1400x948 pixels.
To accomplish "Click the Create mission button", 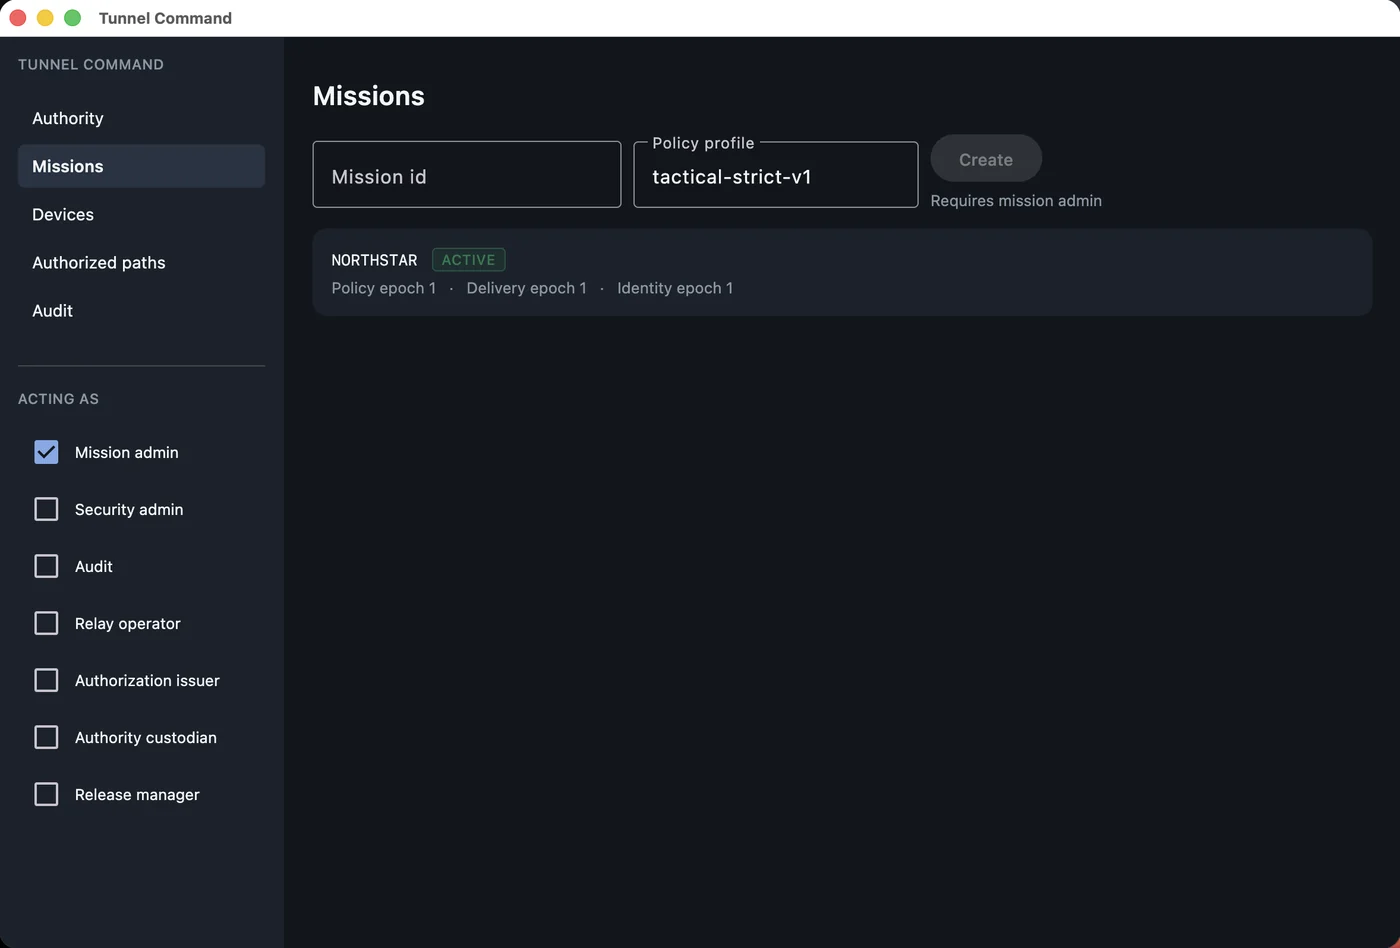I will point(986,159).
